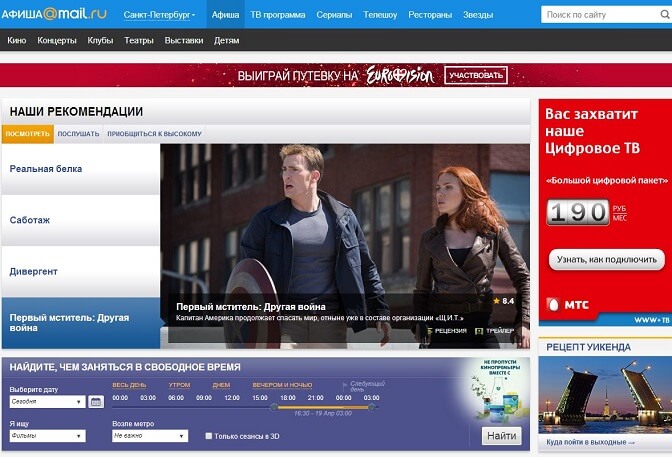Screen dimensions: 672x457
Task: Open the Клубы submenu item
Action: 100,40
